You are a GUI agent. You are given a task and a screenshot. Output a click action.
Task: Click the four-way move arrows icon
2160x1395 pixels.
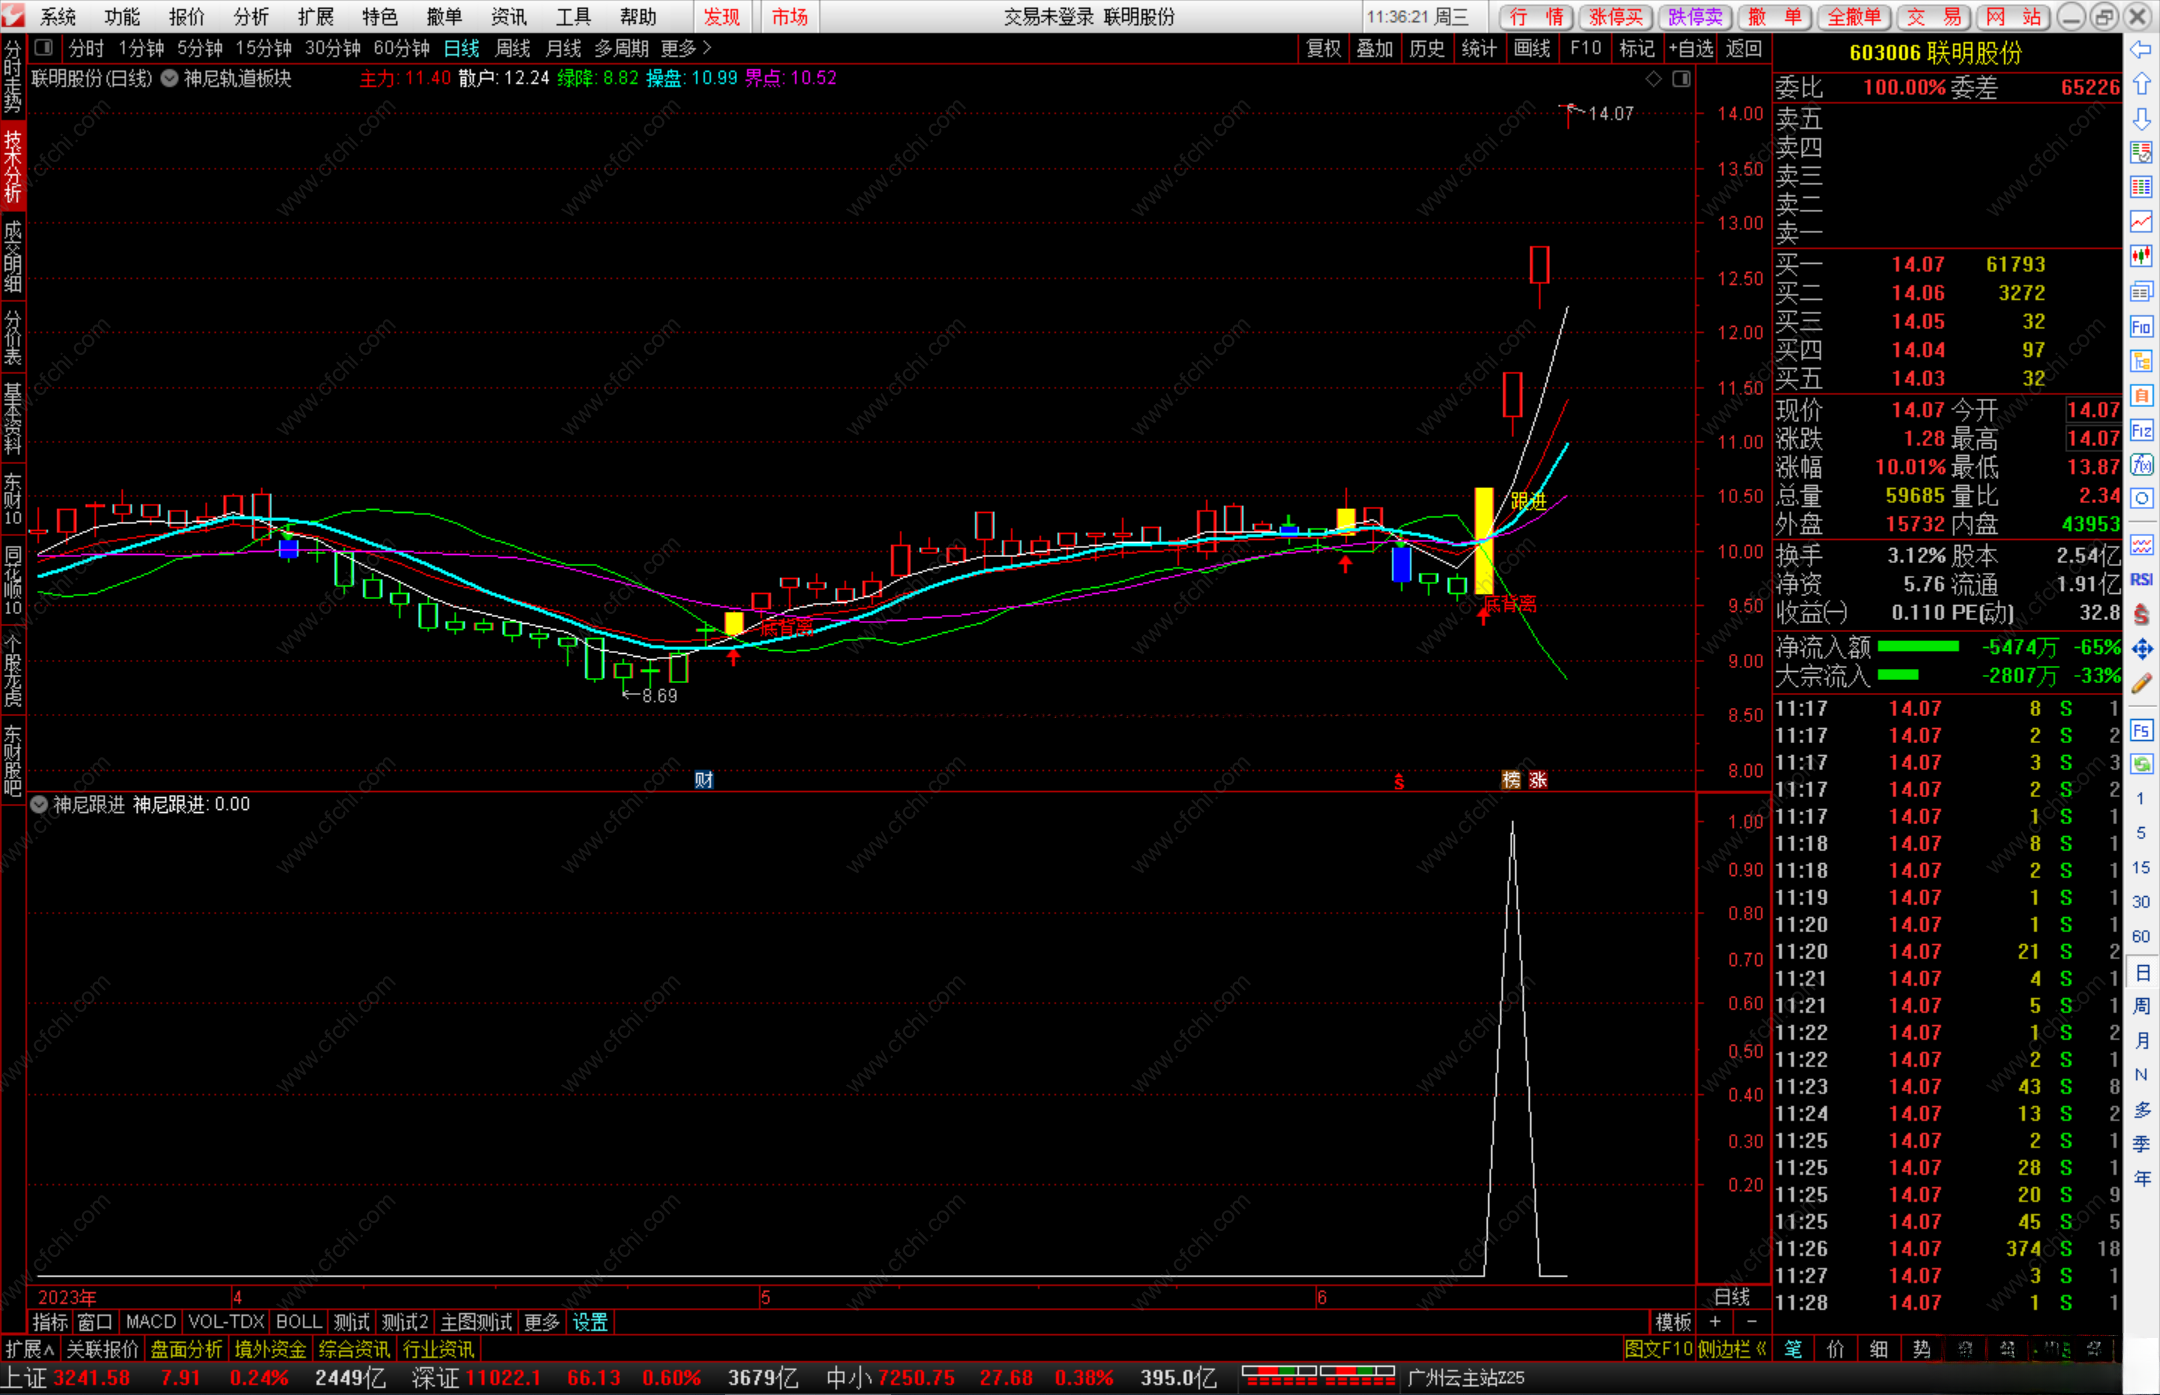click(x=2141, y=650)
